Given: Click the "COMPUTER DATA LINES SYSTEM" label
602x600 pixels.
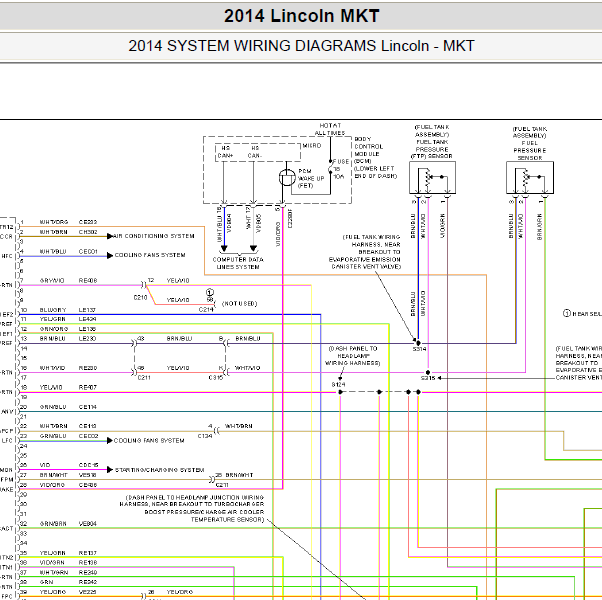Looking at the screenshot, I should tap(238, 263).
